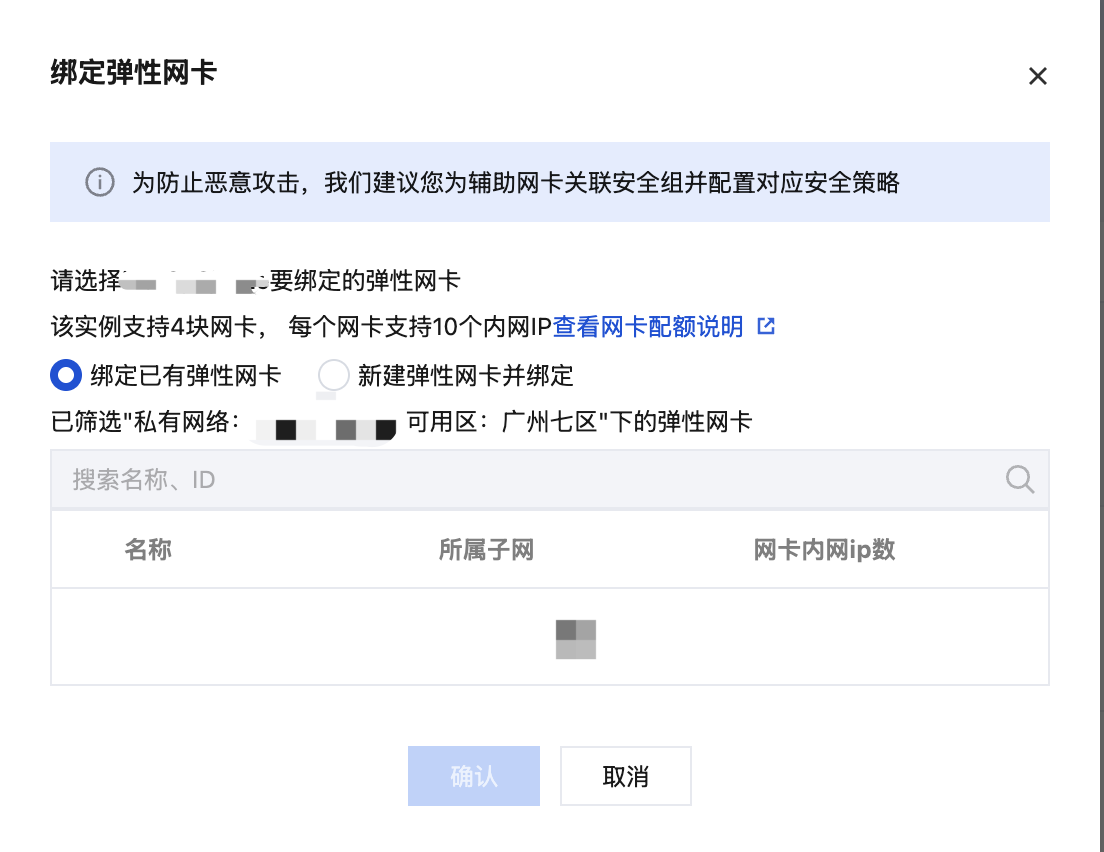
Task: Focus the 搜索名称、ID search field
Action: (x=550, y=480)
